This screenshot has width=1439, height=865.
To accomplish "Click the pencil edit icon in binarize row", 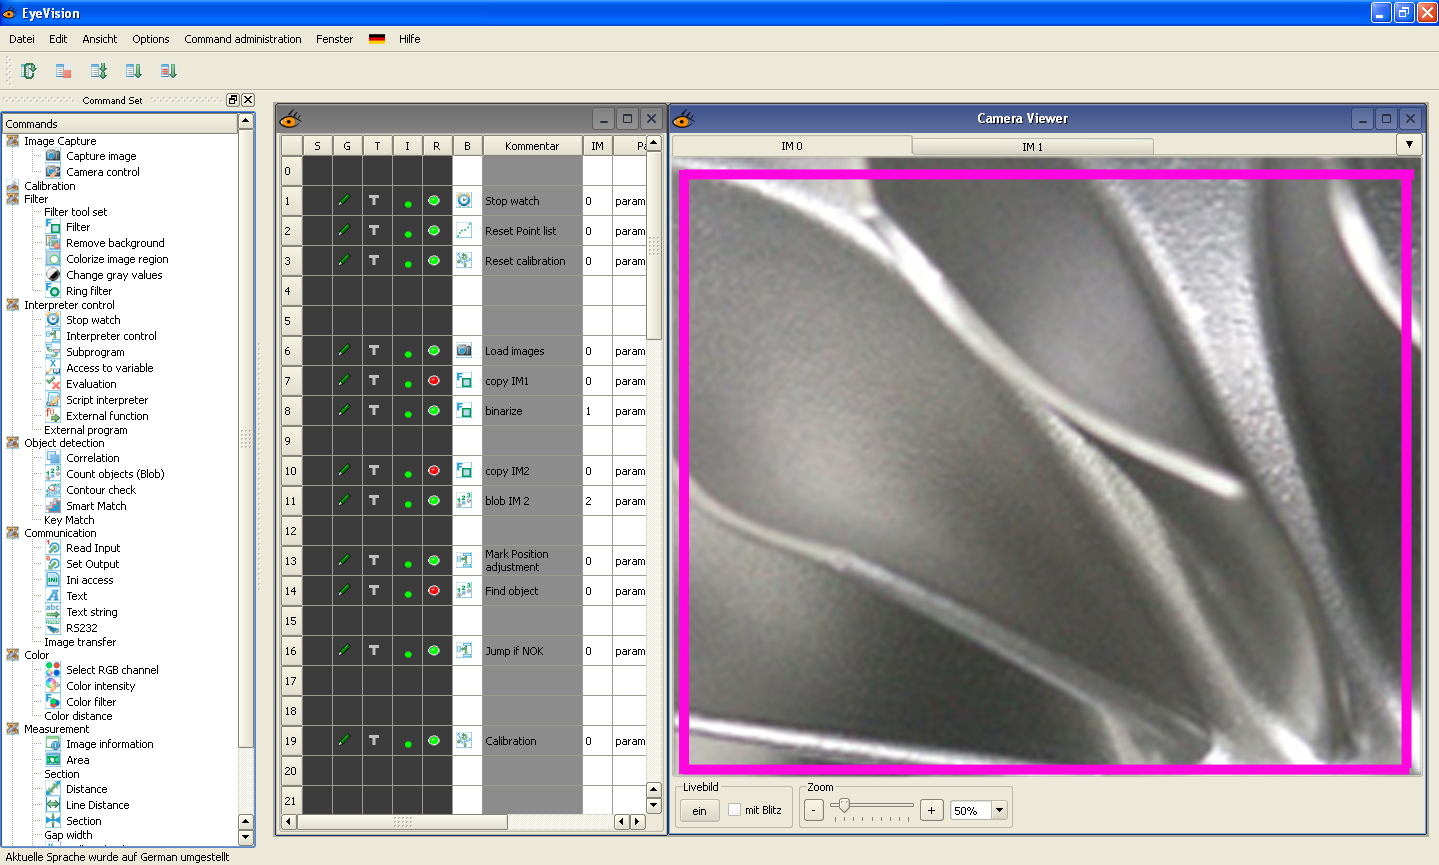I will pyautogui.click(x=344, y=411).
